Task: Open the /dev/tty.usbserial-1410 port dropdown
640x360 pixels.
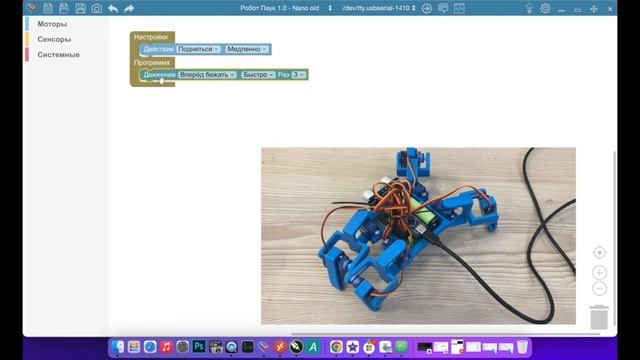Action: (379, 8)
